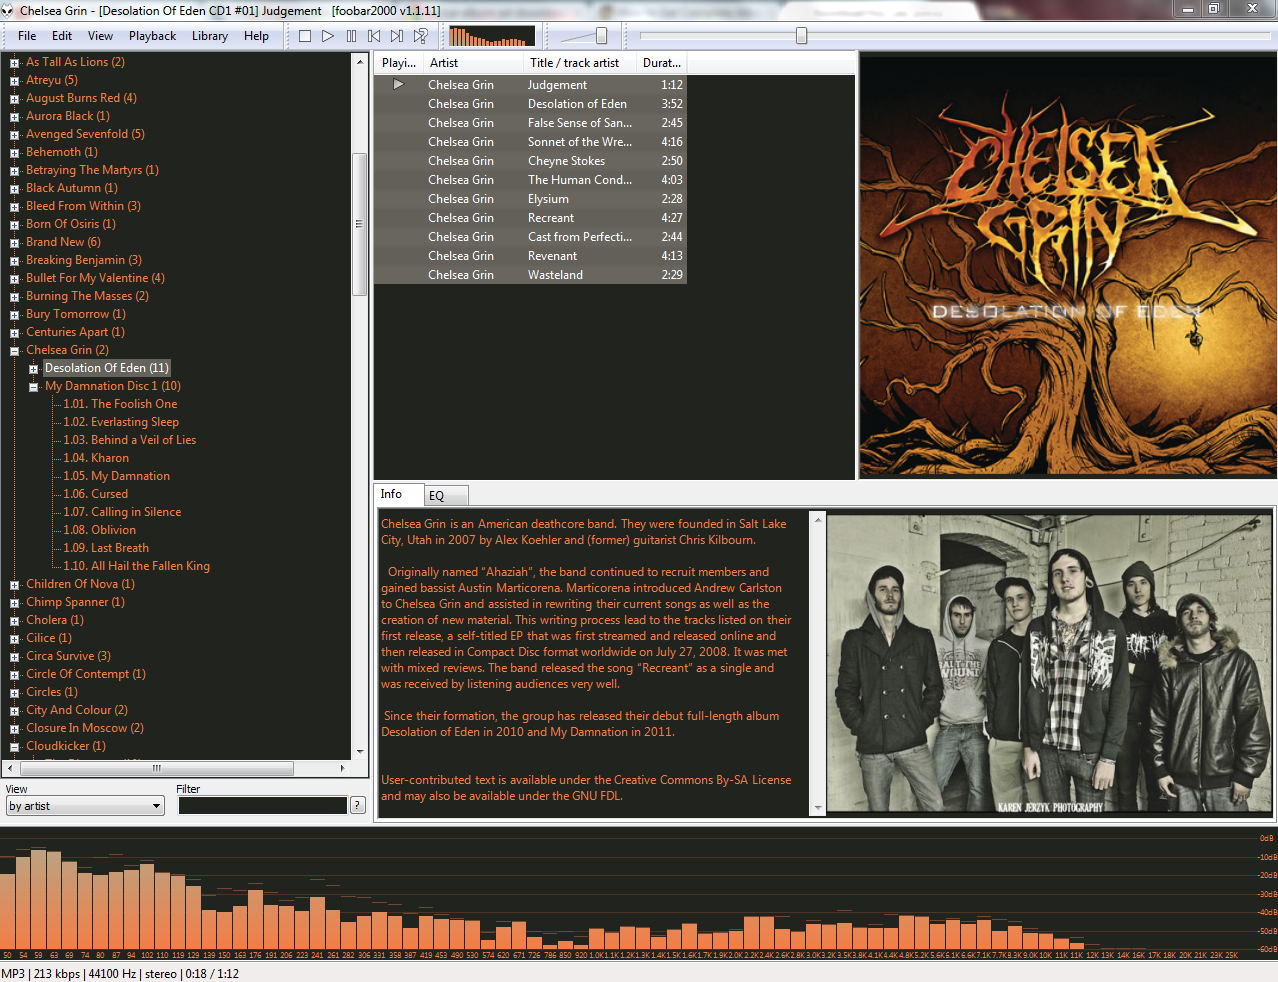The width and height of the screenshot is (1278, 982).
Task: Select the 'Judgement' playlist row
Action: [530, 85]
